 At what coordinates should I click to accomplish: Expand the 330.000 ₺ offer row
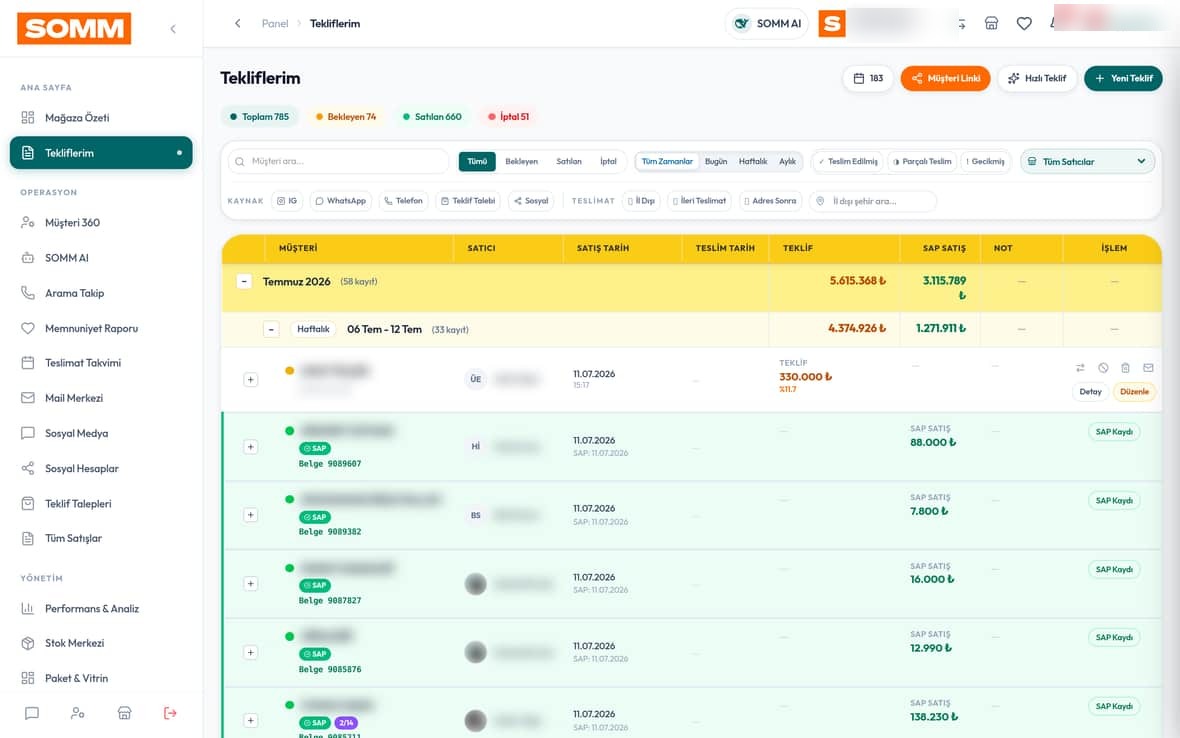(x=251, y=380)
